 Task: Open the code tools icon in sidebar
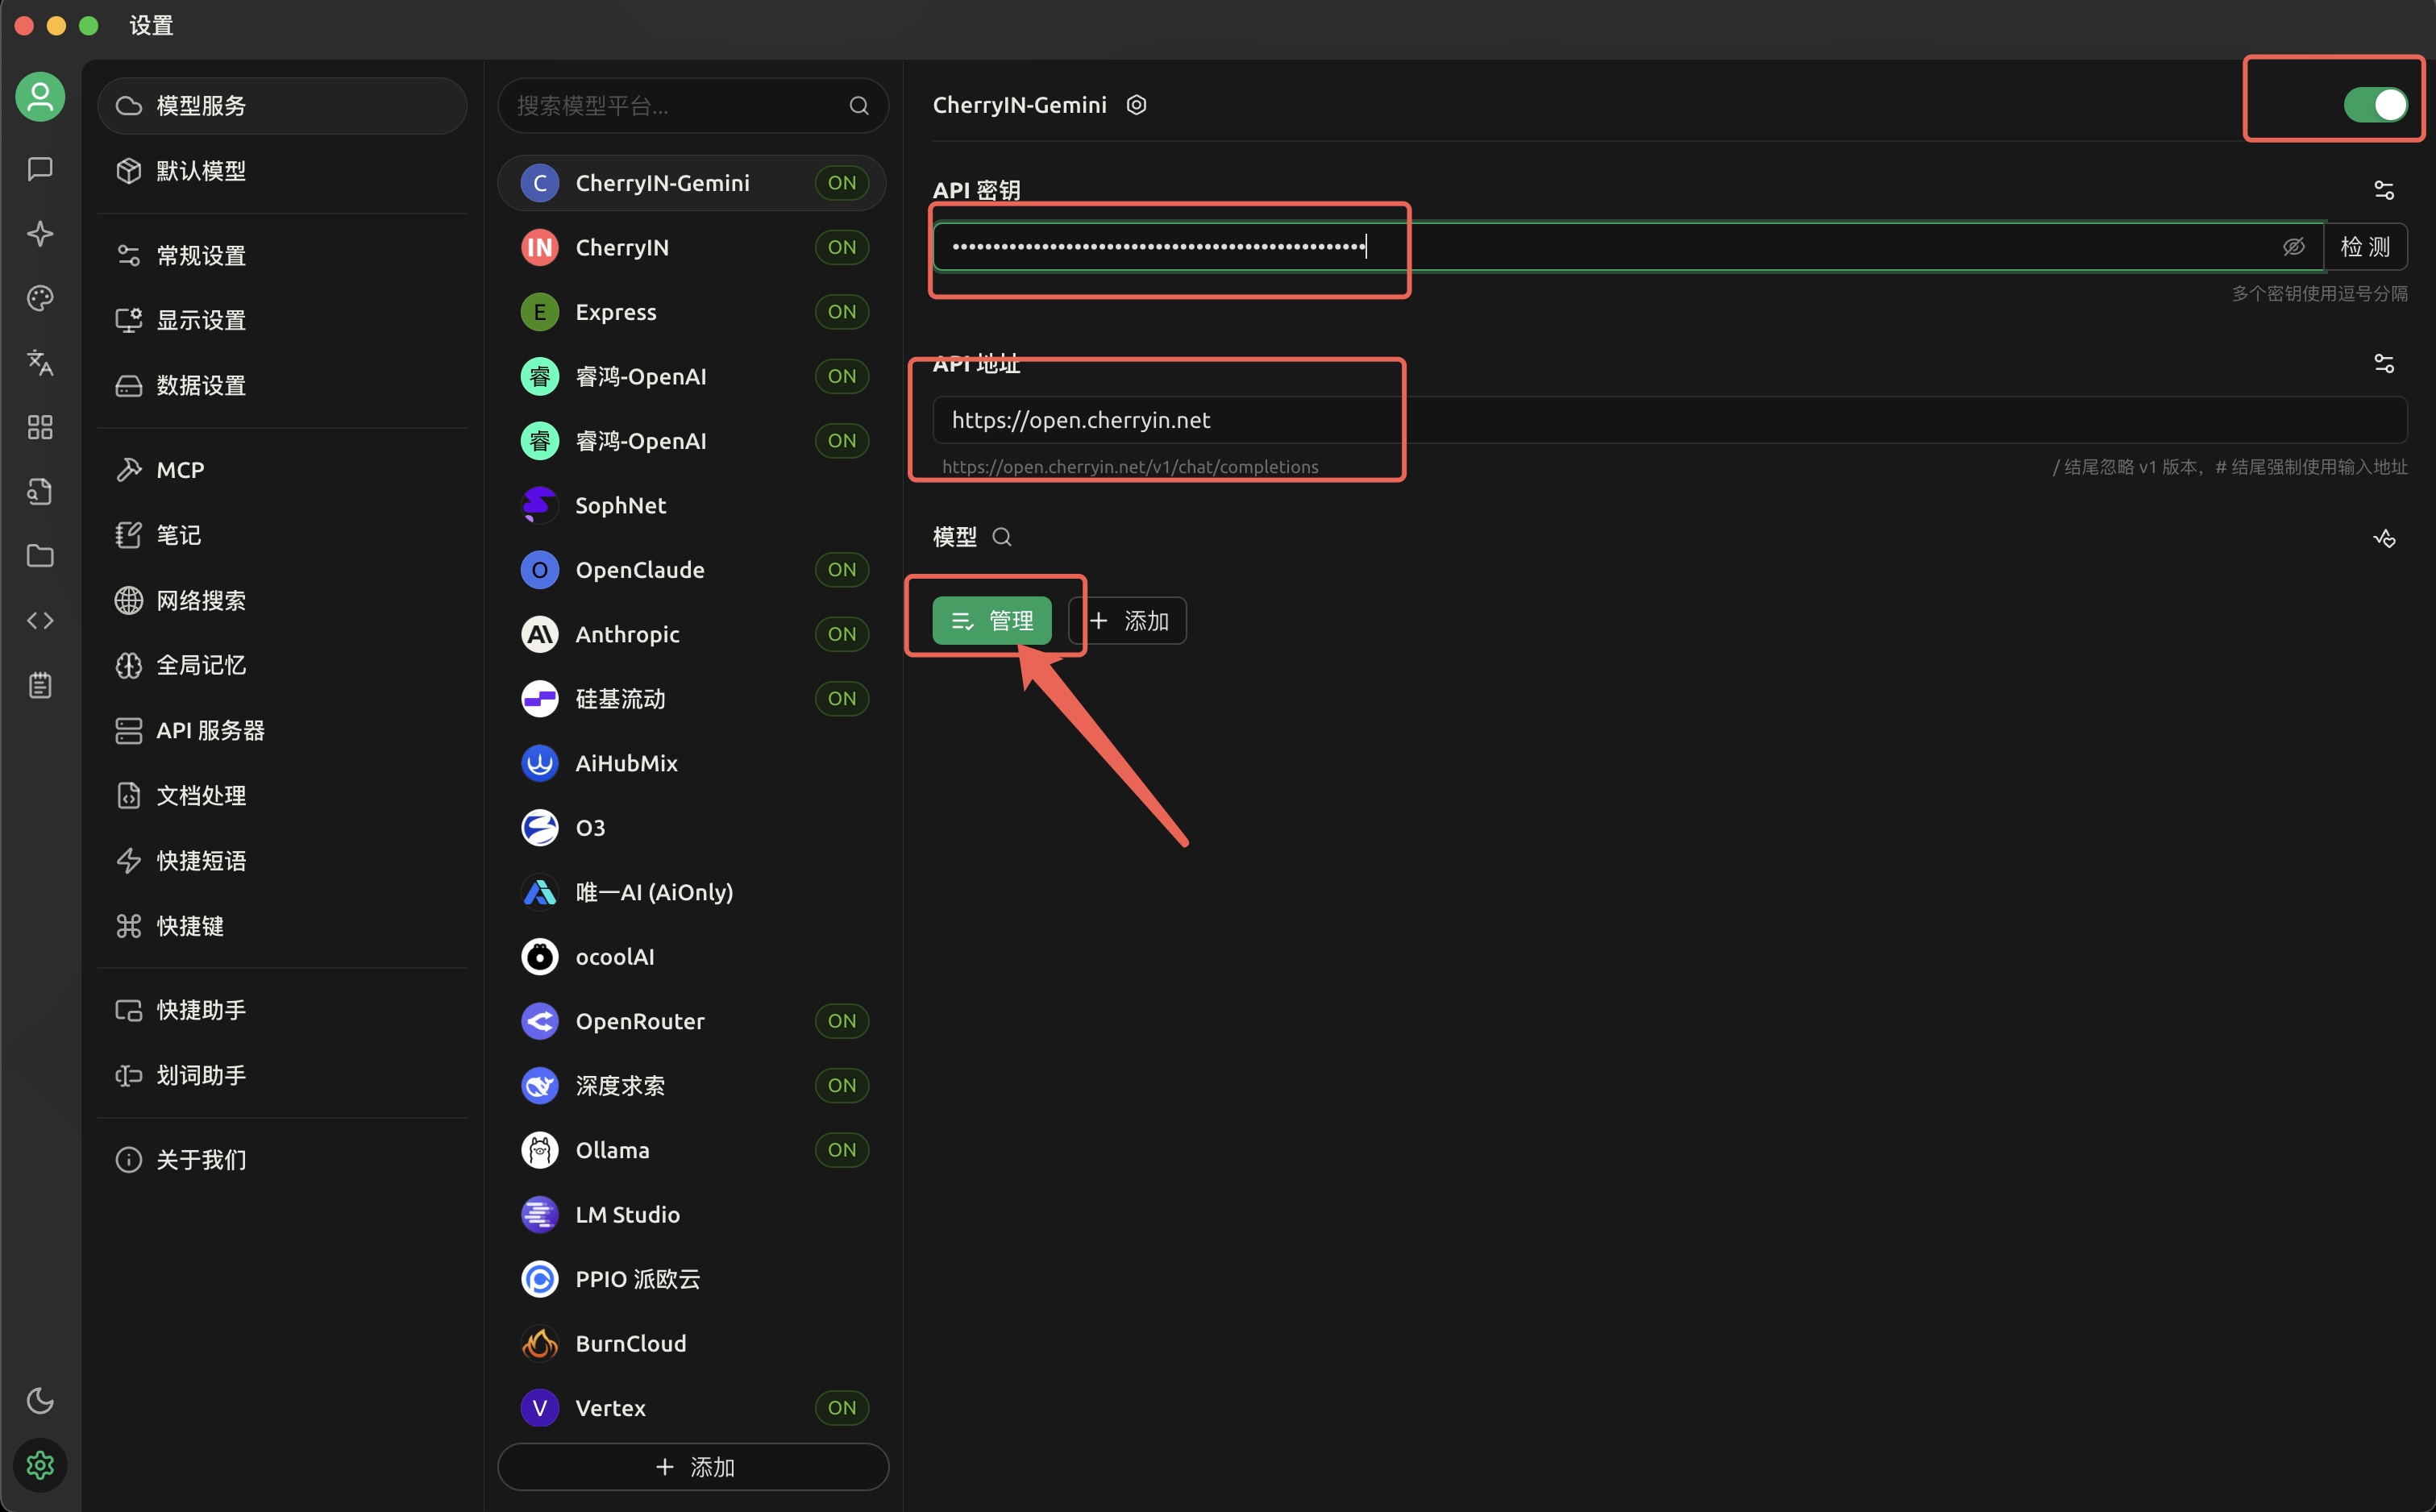coord(40,621)
